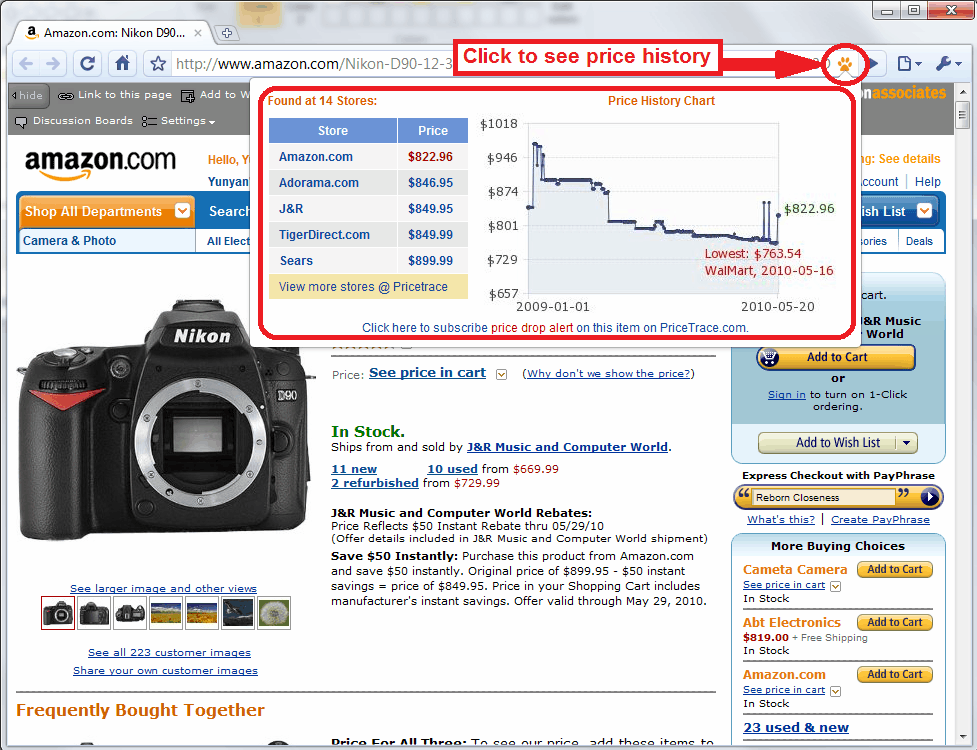Click See larger image and other views

tap(163, 589)
